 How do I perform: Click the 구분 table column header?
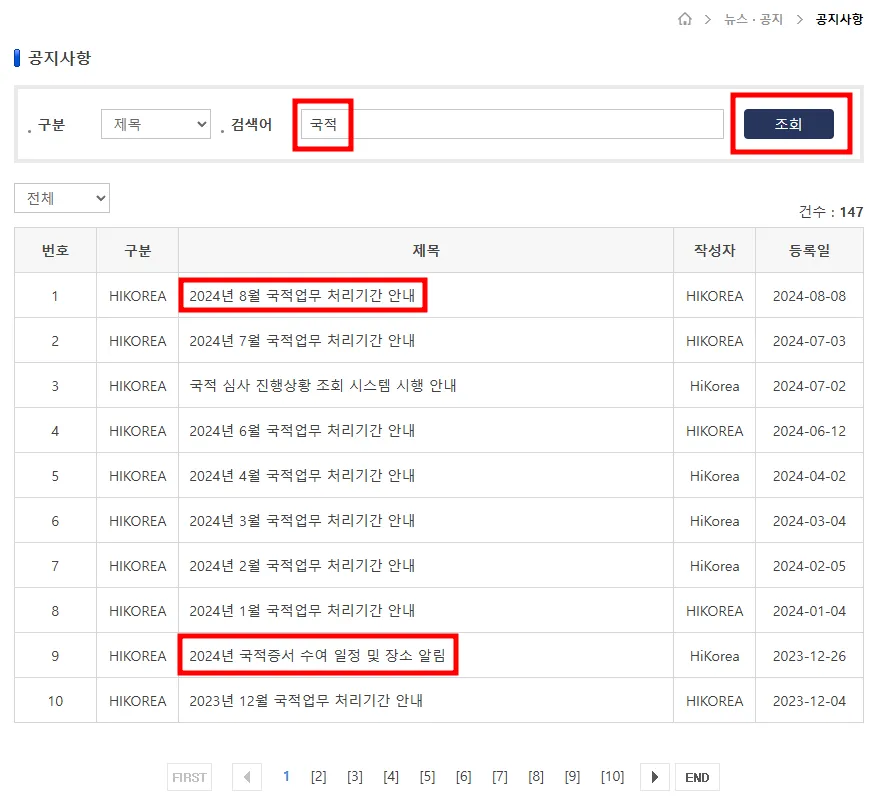[x=138, y=250]
